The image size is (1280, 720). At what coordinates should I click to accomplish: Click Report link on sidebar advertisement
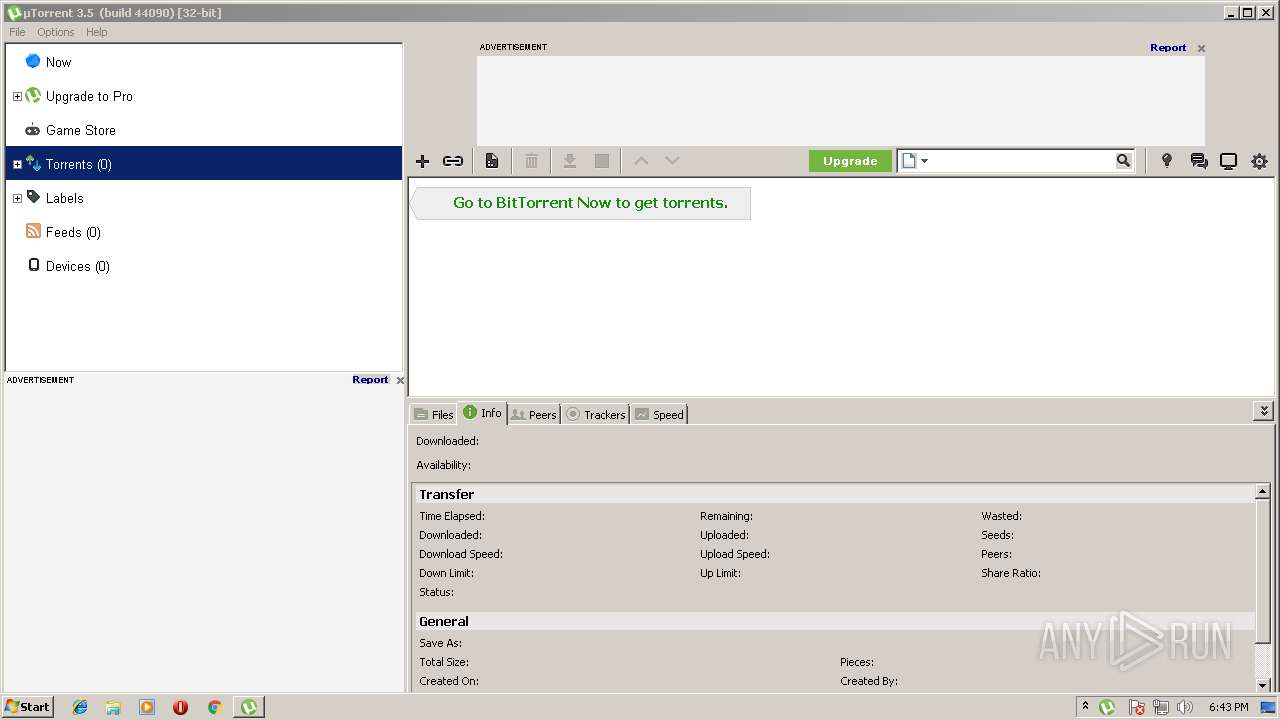[370, 379]
